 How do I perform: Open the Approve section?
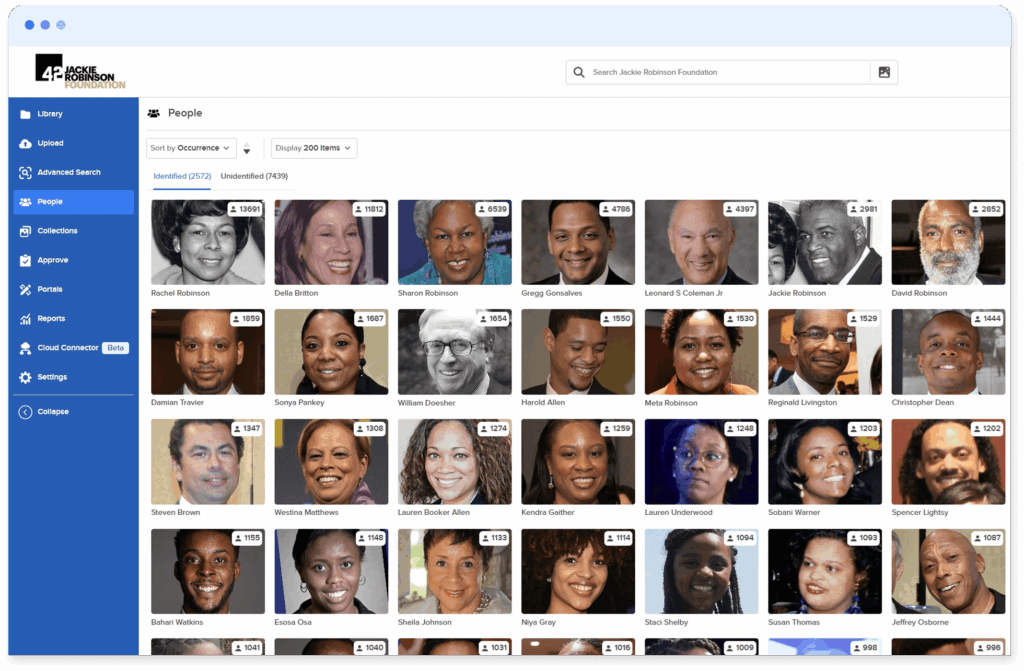[73, 260]
